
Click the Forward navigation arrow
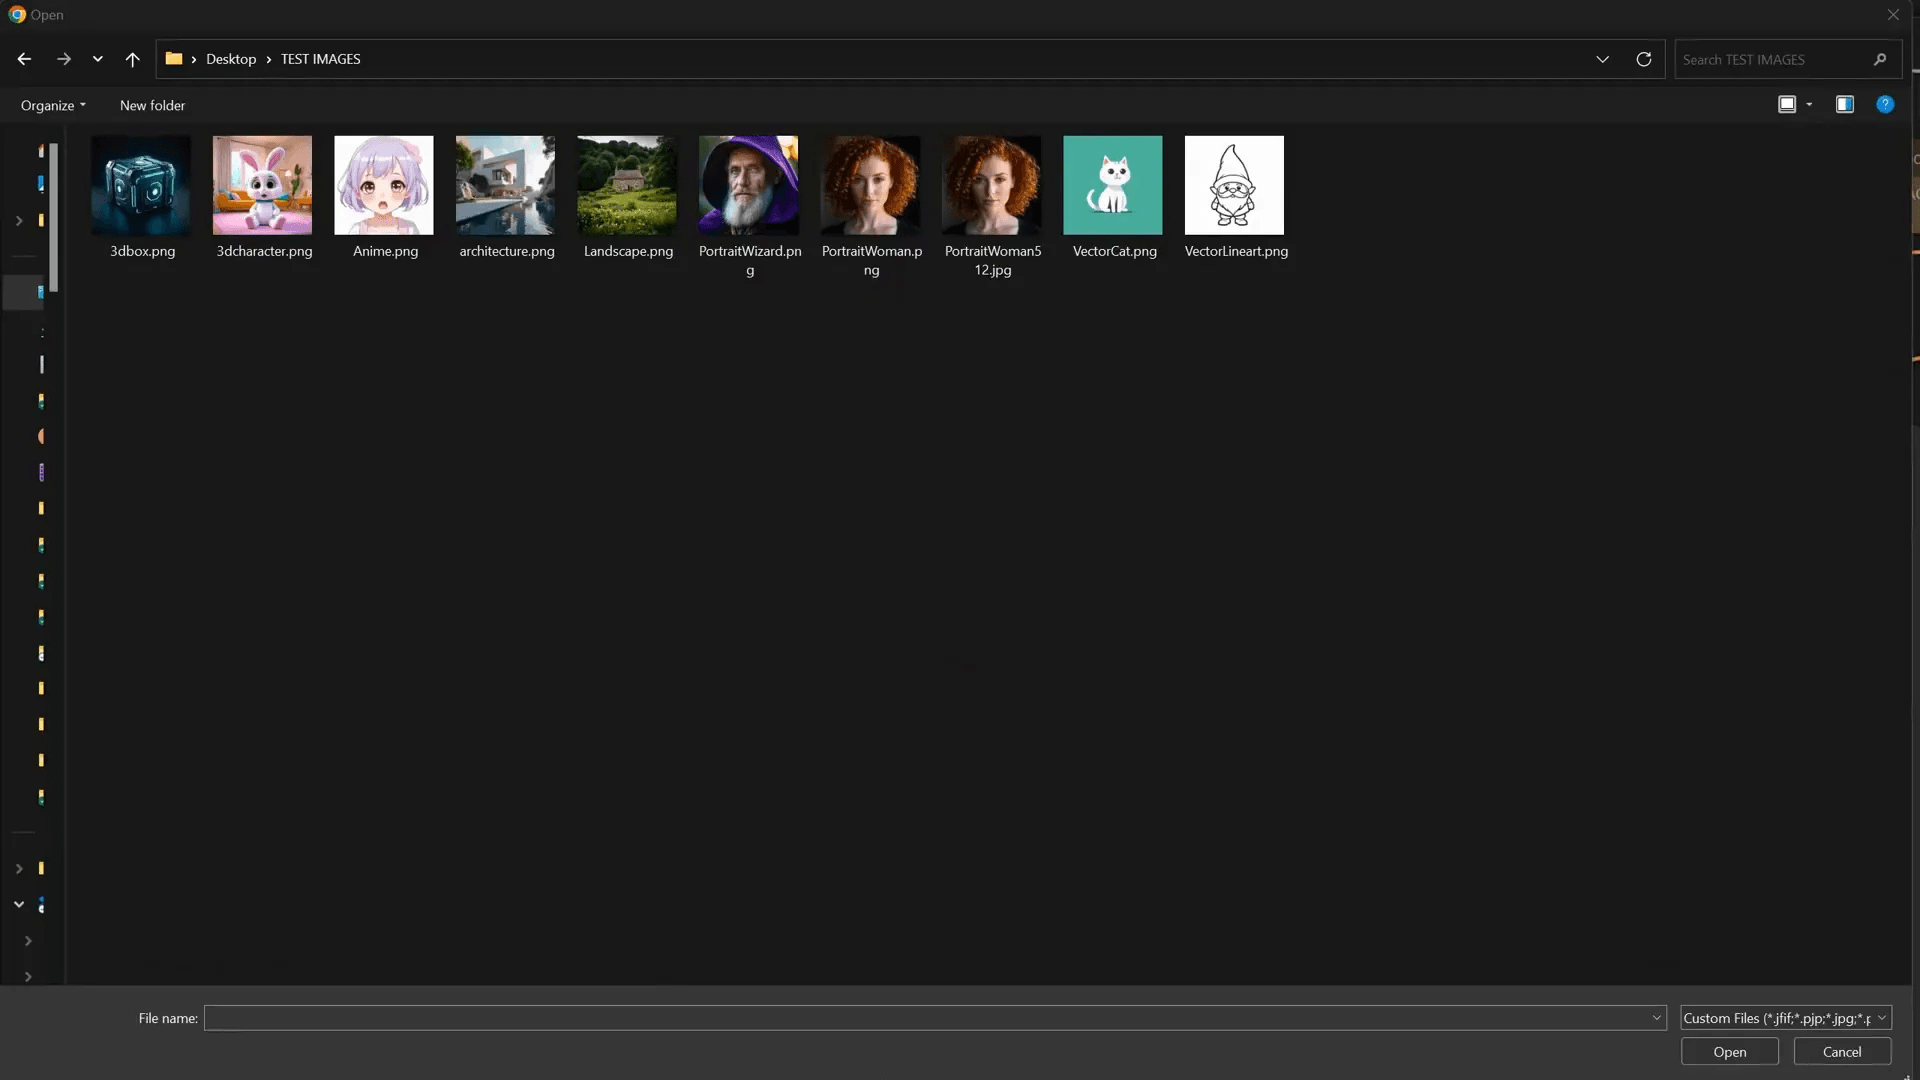click(64, 59)
